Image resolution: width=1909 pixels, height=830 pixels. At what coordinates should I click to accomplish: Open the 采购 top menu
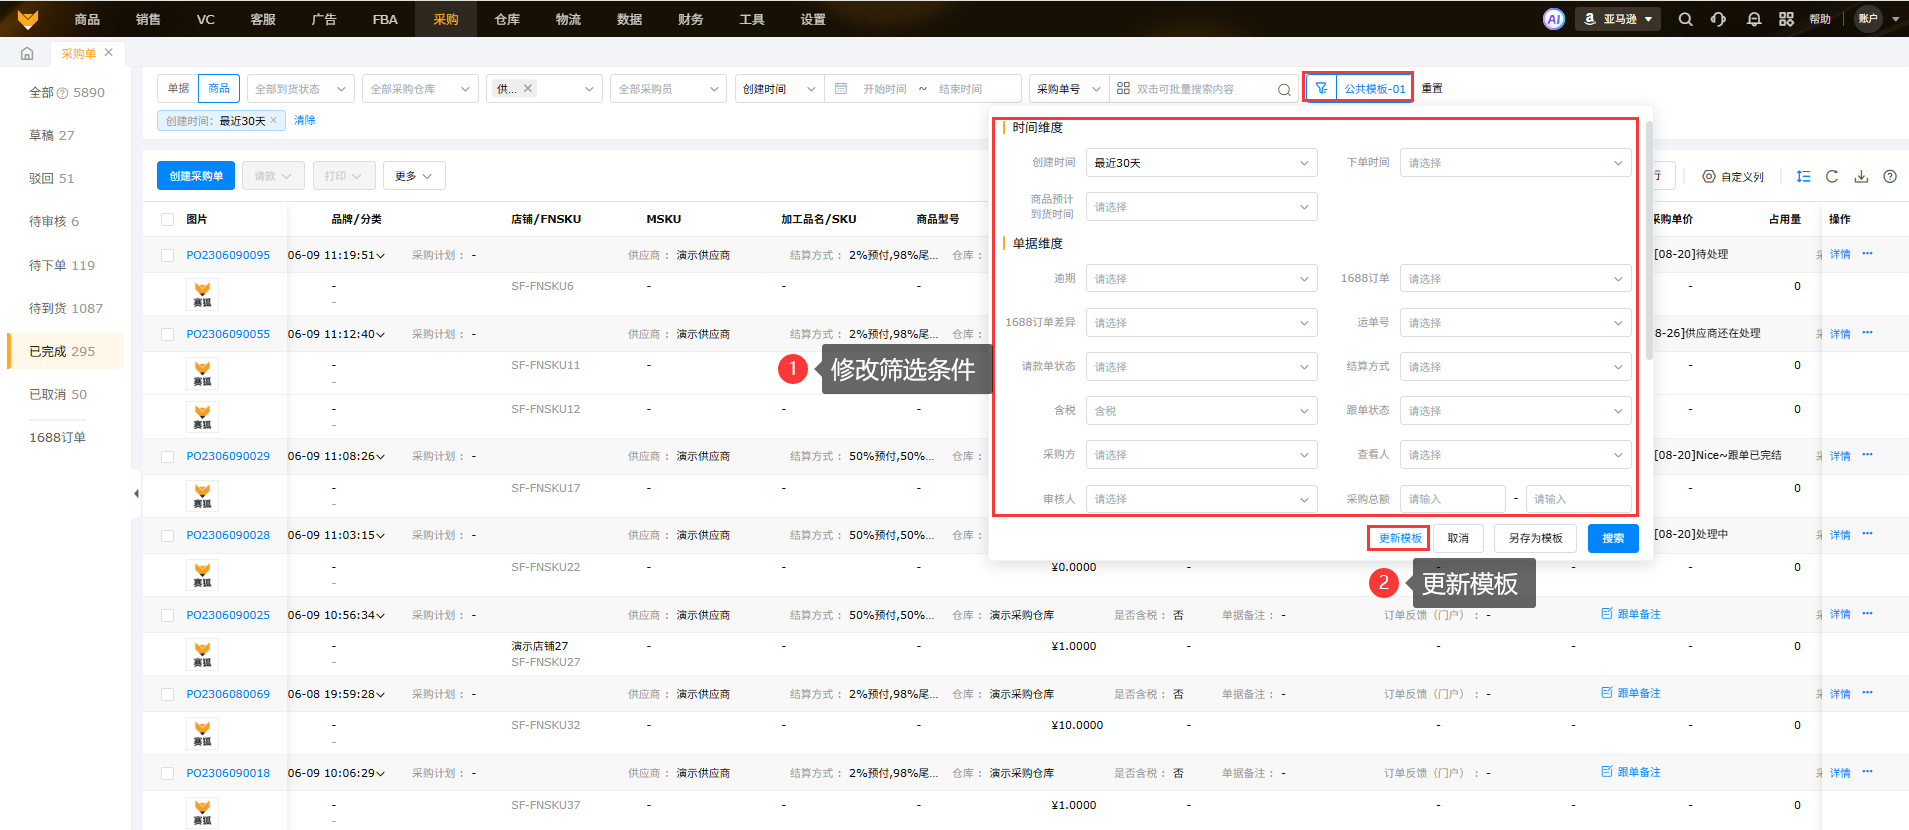tap(446, 19)
